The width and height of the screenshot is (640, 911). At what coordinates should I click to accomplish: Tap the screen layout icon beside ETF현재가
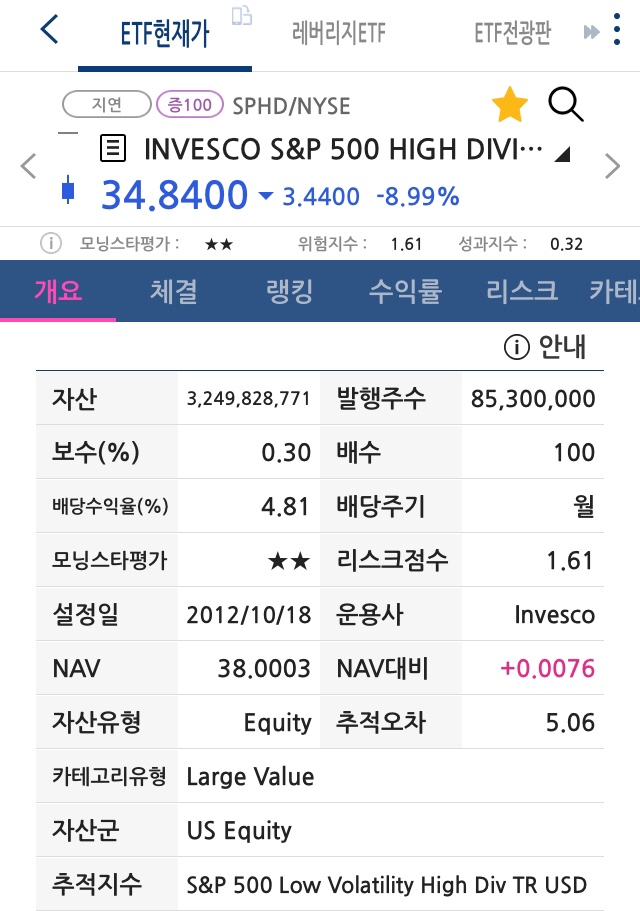(x=242, y=16)
